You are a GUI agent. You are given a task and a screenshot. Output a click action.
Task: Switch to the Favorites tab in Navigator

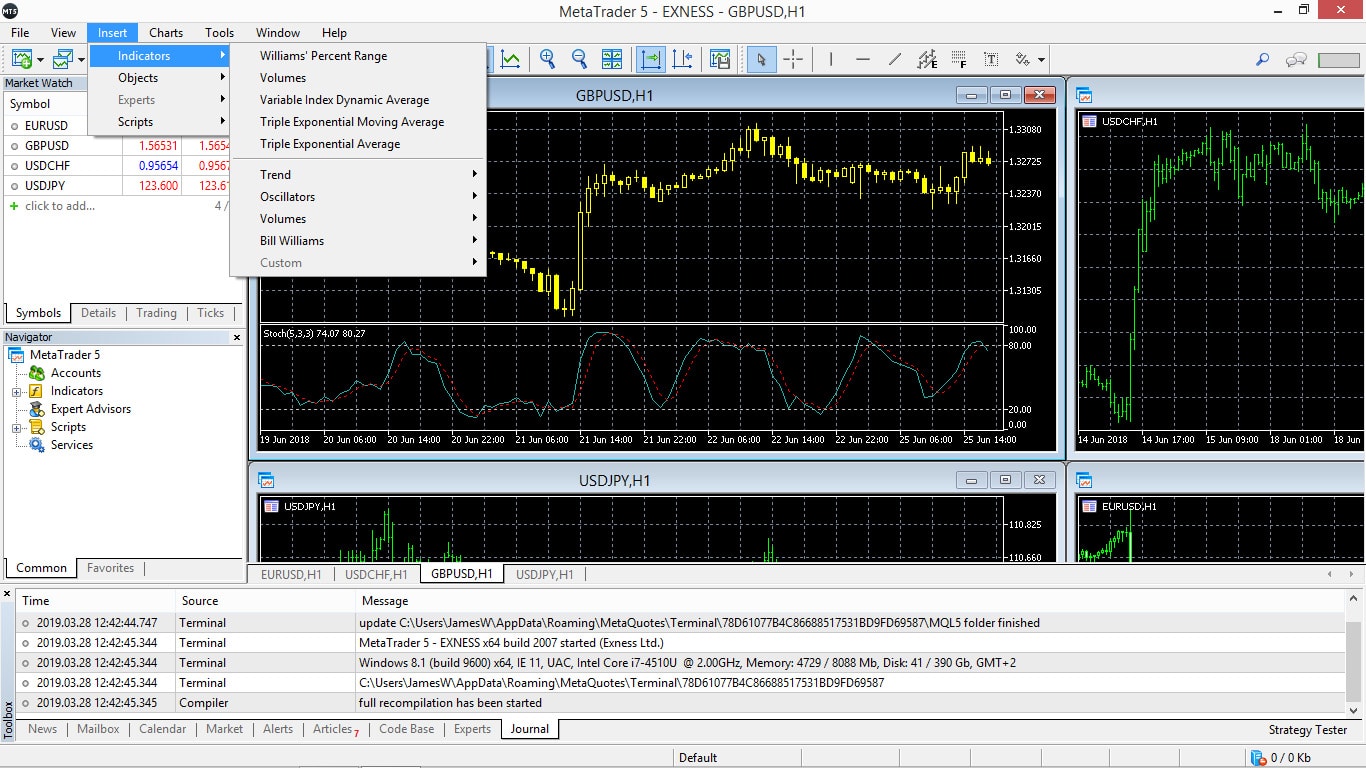pos(110,568)
